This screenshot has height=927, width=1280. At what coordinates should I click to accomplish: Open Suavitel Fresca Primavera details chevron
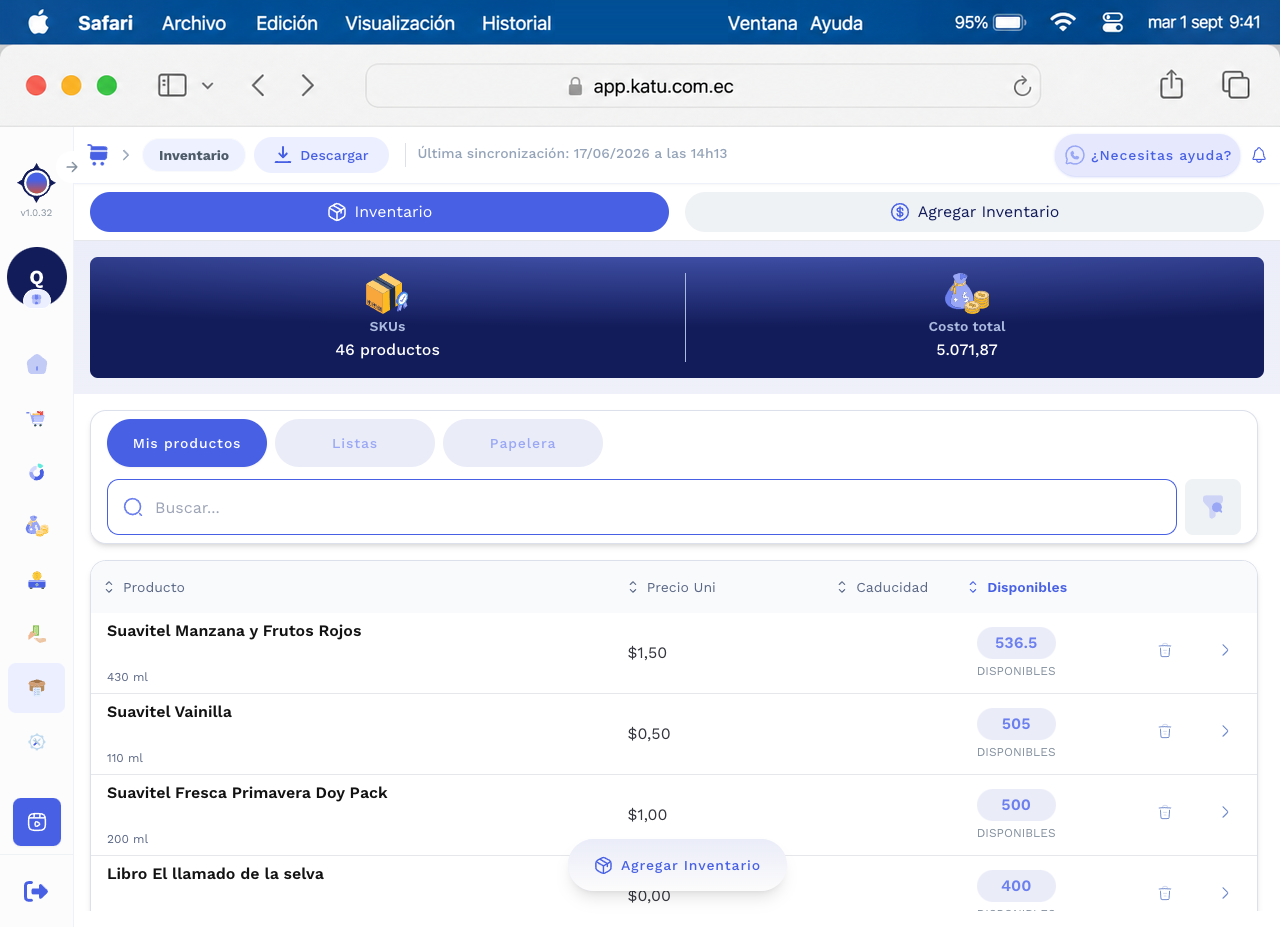[1225, 812]
